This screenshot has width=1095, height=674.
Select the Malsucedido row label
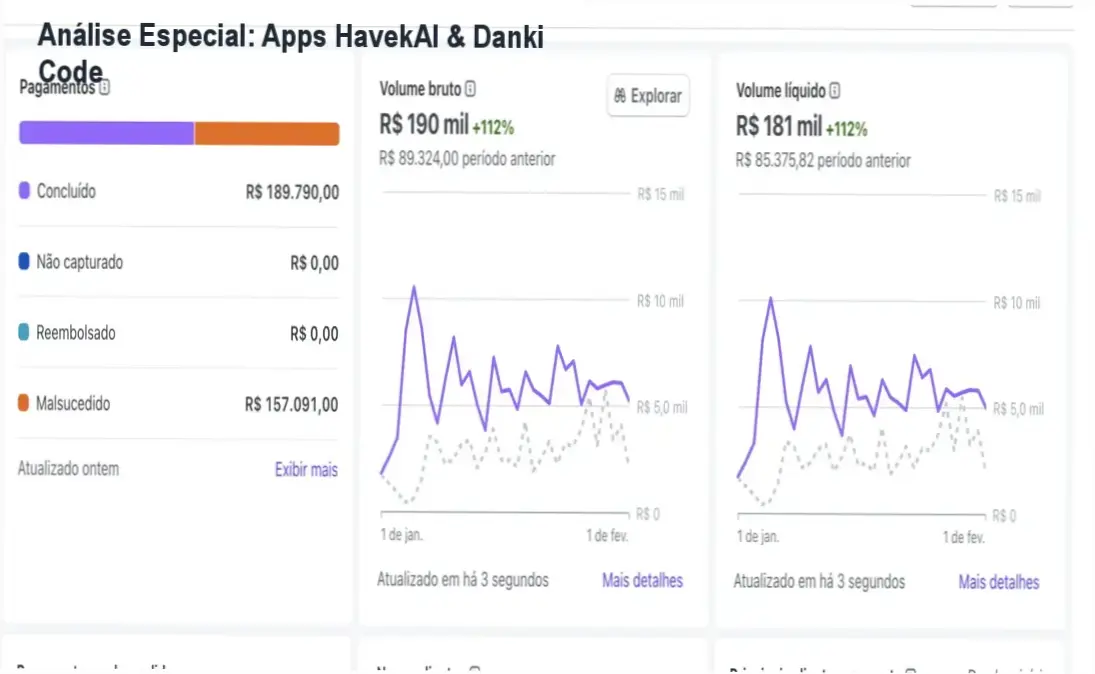point(73,404)
